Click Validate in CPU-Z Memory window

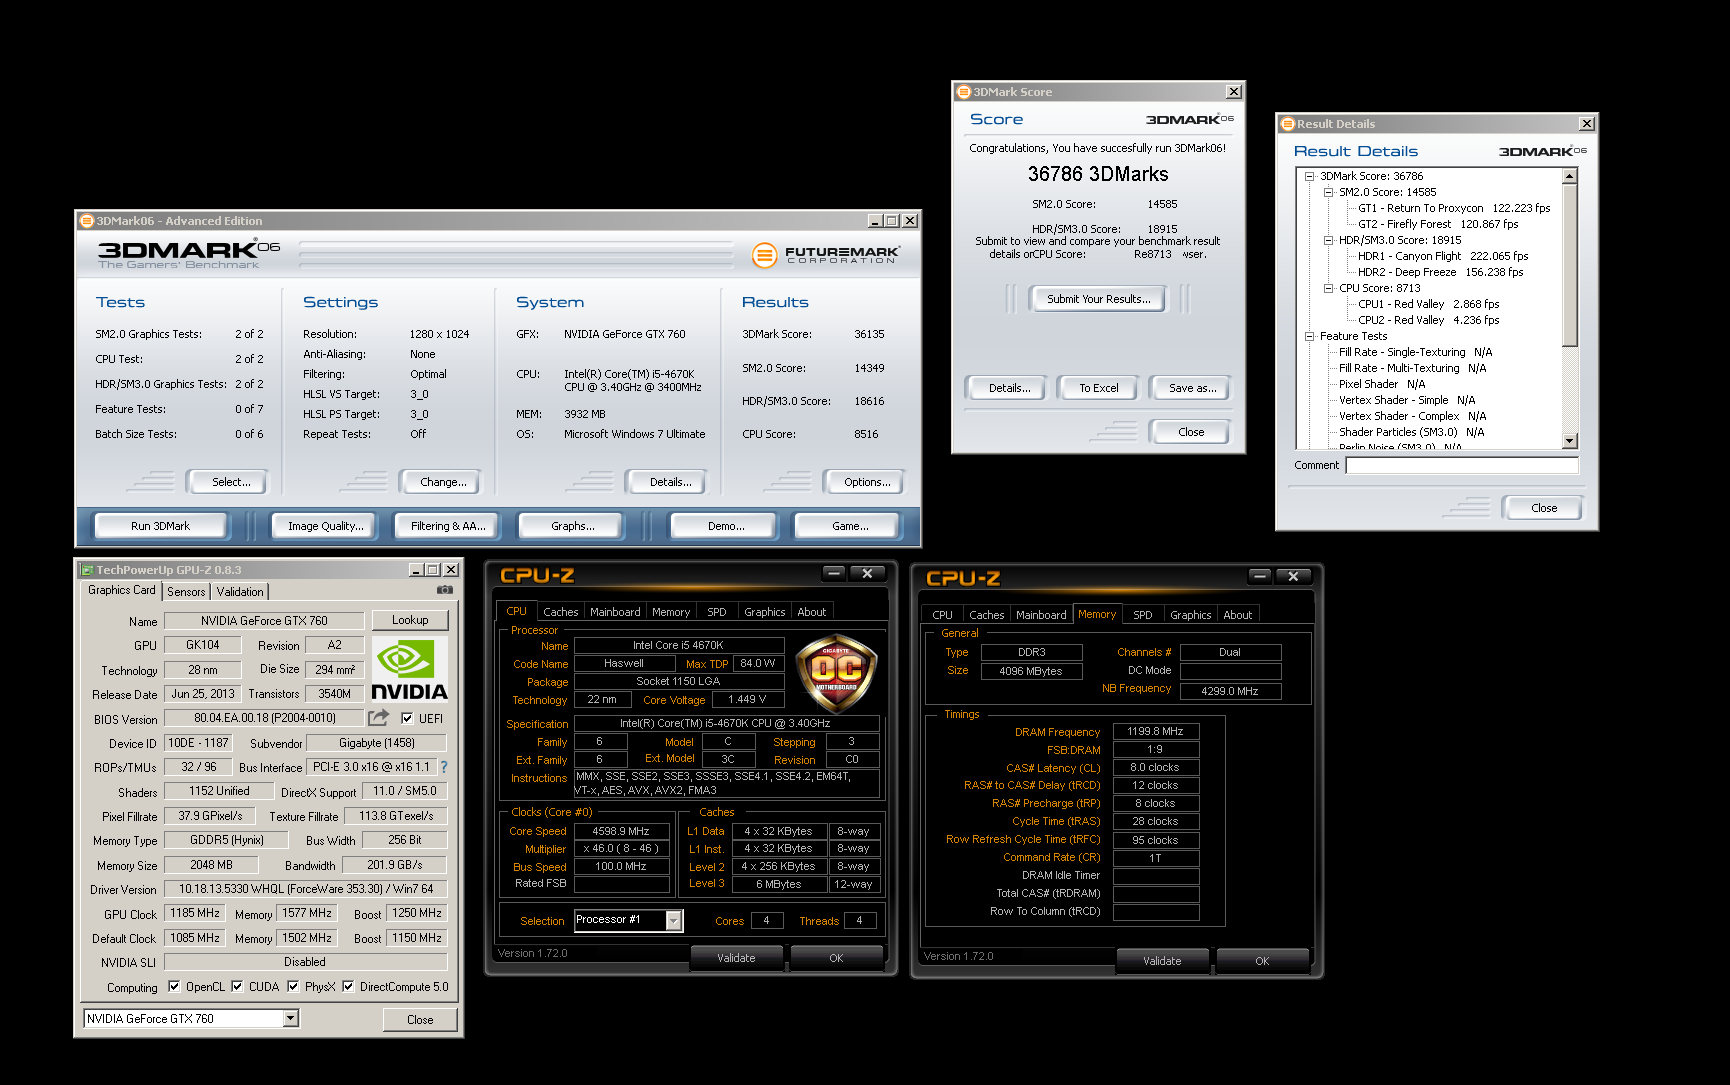pos(1162,960)
